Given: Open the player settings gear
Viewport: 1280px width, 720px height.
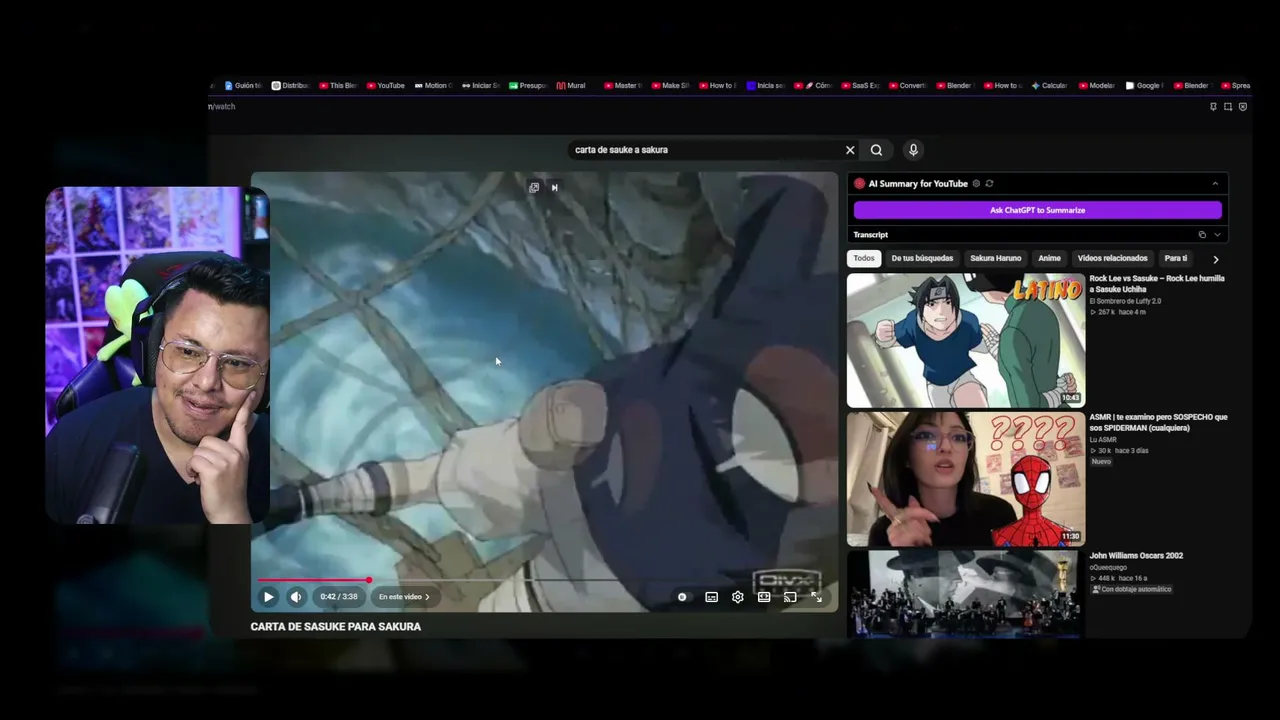Looking at the screenshot, I should tap(737, 597).
